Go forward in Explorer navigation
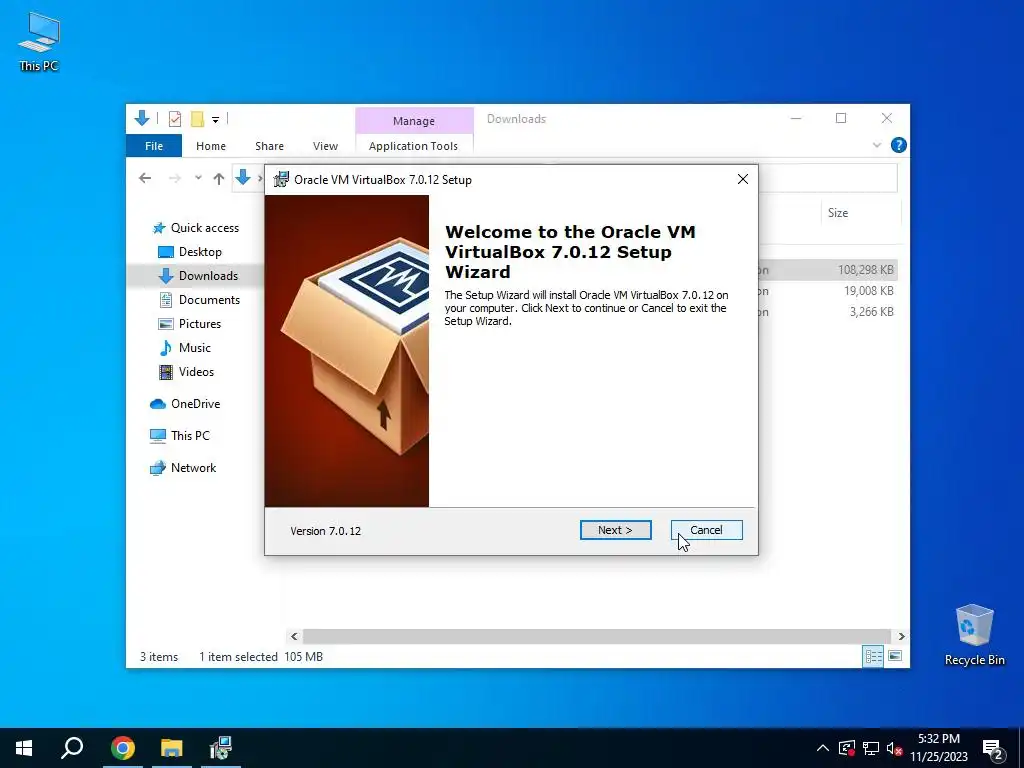Viewport: 1024px width, 768px height. coord(174,178)
